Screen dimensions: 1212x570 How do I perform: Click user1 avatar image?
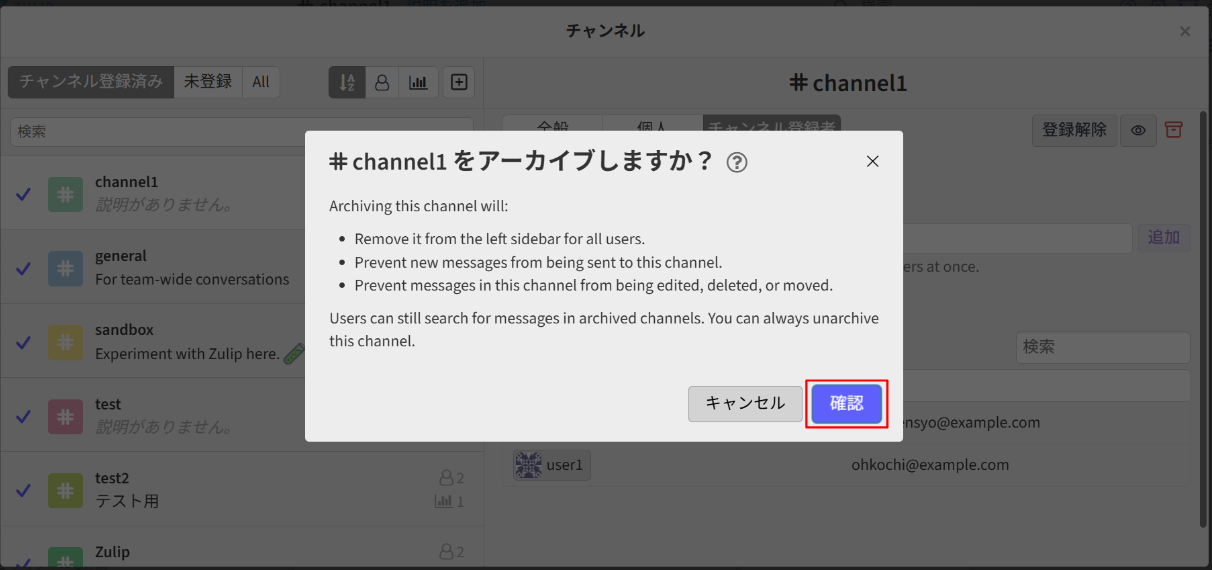click(528, 465)
